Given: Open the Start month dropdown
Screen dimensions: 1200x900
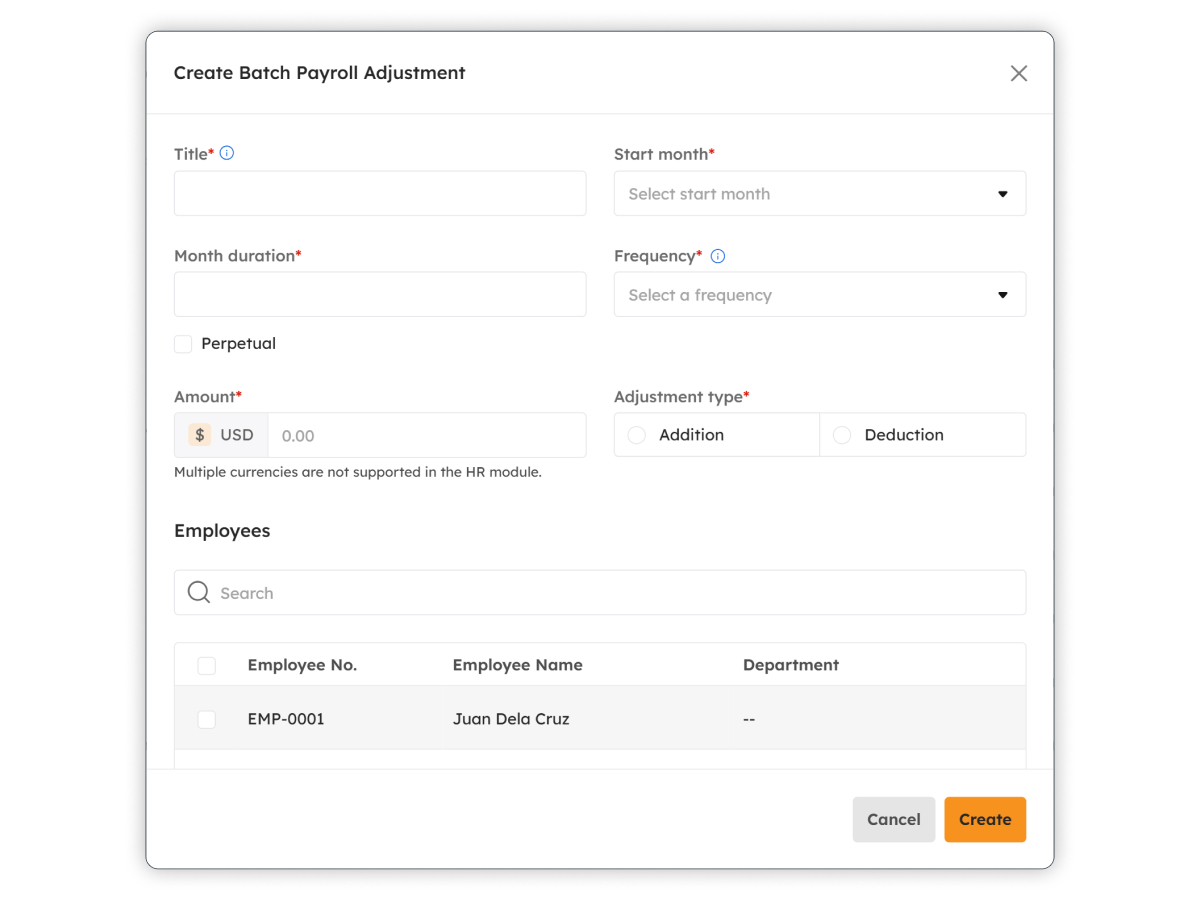Looking at the screenshot, I should pyautogui.click(x=820, y=193).
